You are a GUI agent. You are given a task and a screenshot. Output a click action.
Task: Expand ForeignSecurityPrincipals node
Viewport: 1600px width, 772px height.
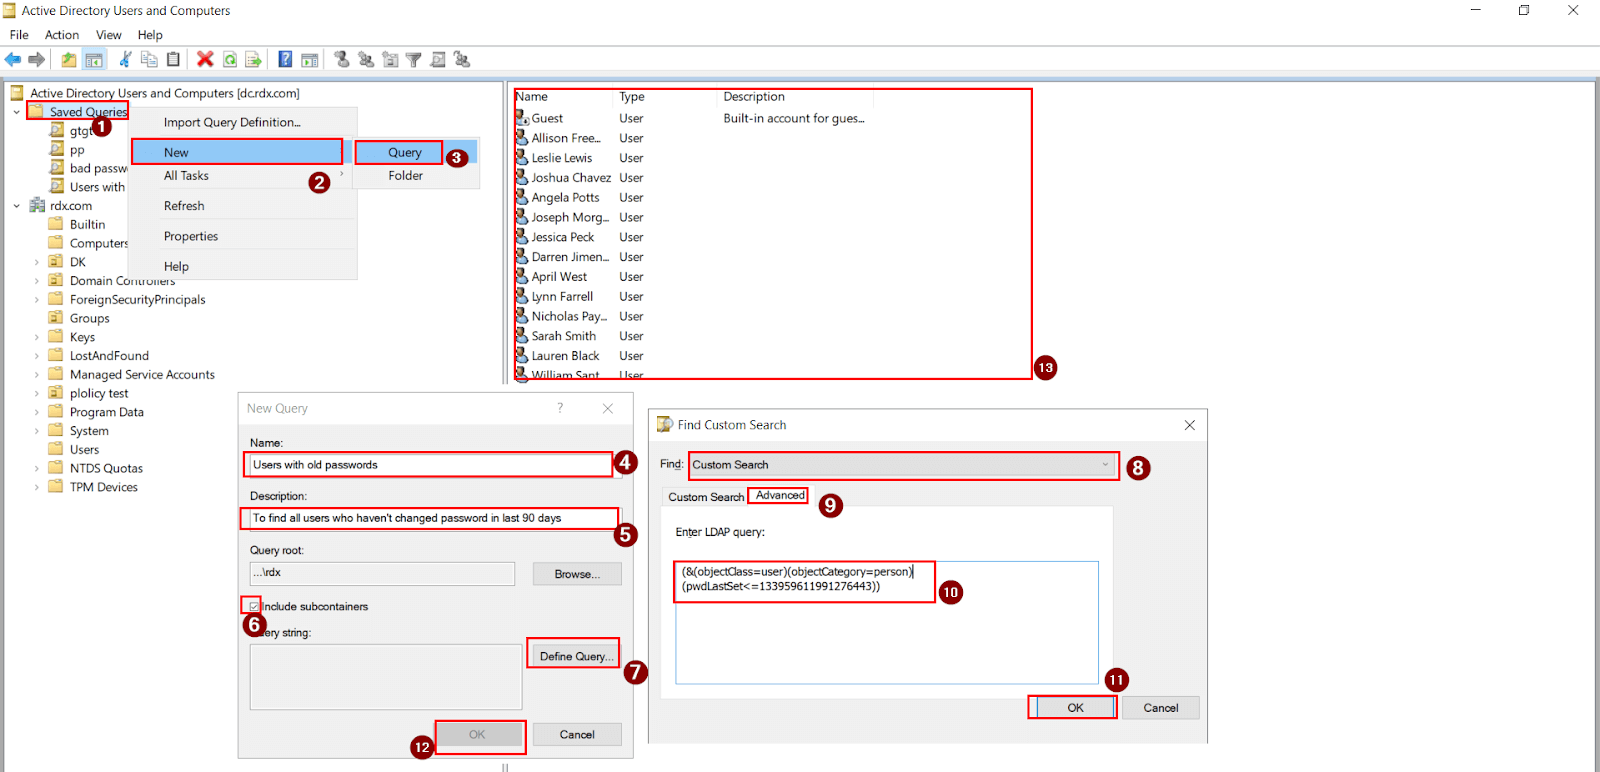tap(37, 299)
